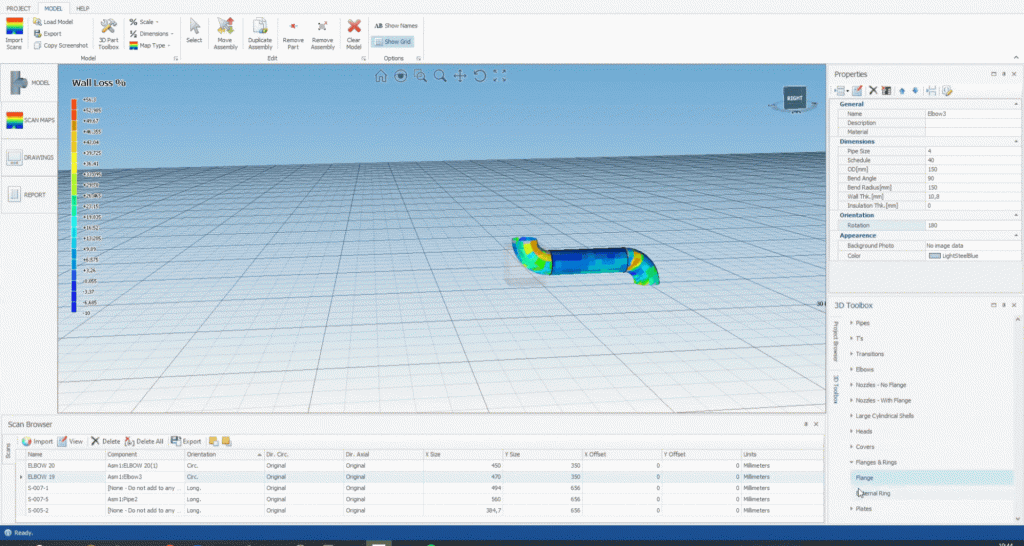Click the ribbon Export model command
Screen dimensions: 1024x546
(47, 33)
